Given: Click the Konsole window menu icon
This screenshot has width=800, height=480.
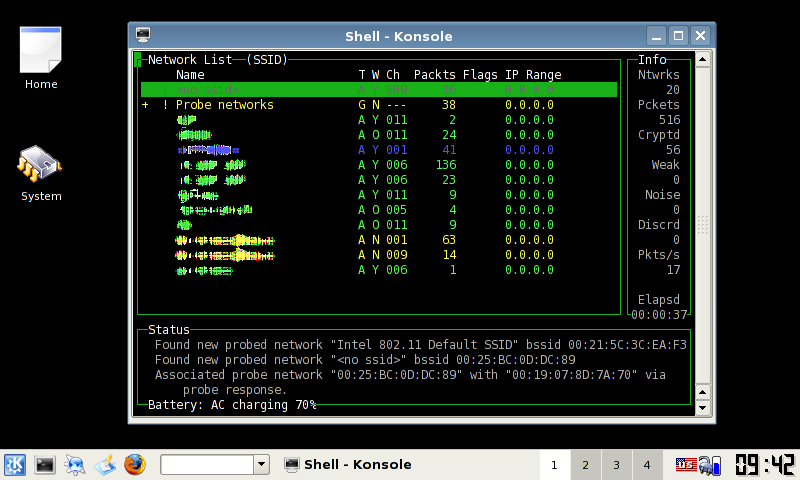Looking at the screenshot, I should 143,35.
